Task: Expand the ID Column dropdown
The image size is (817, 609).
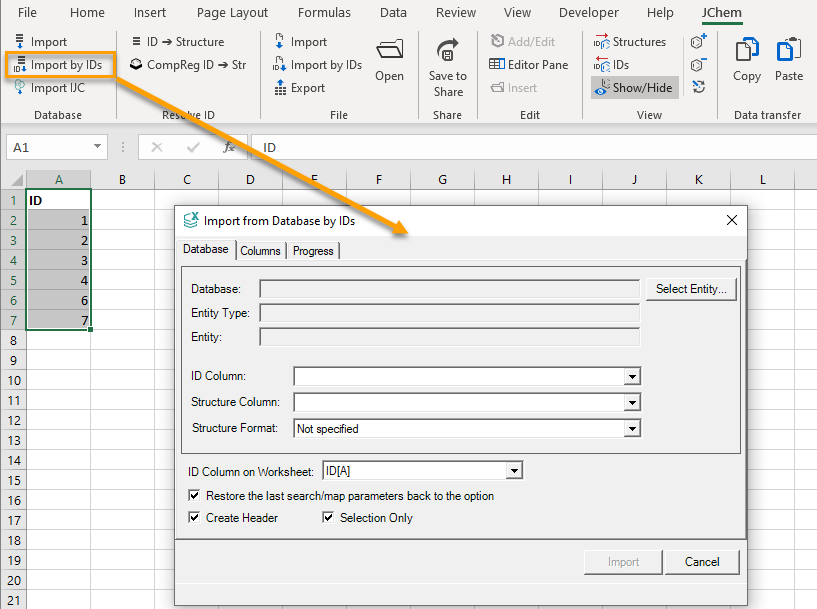Action: 631,377
